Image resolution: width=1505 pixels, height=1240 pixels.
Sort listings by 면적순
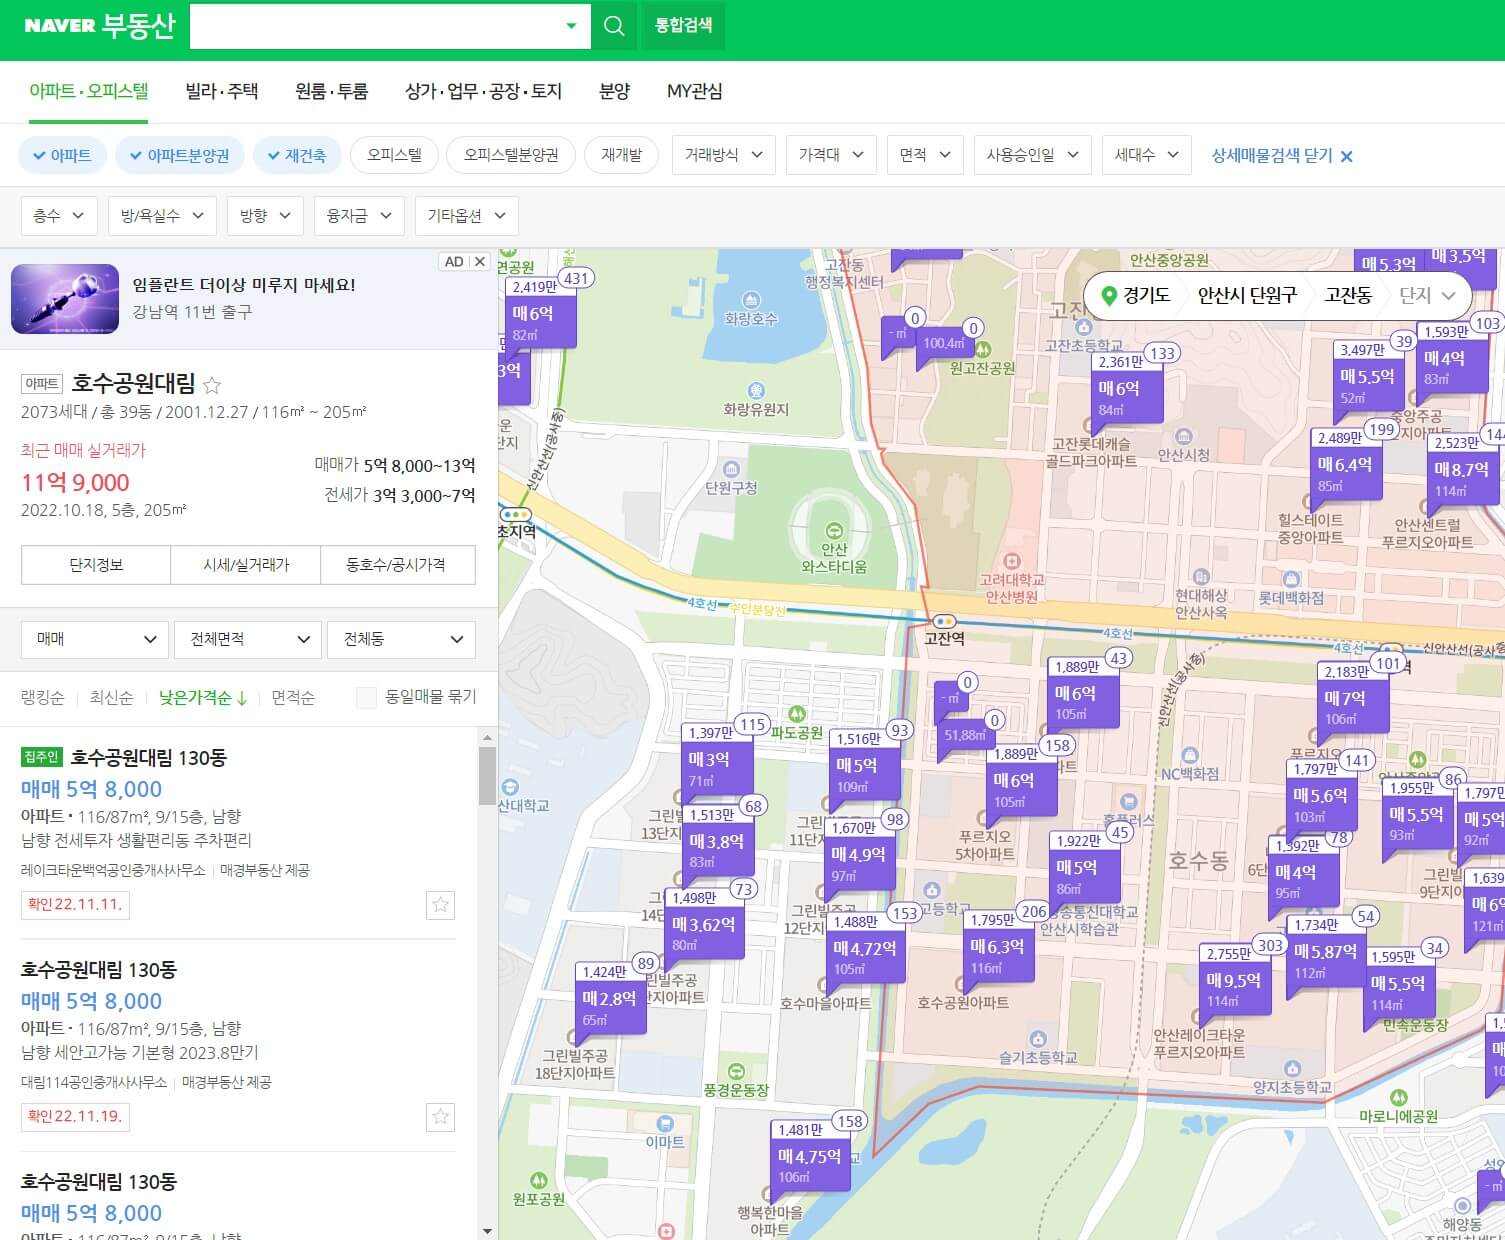point(293,698)
